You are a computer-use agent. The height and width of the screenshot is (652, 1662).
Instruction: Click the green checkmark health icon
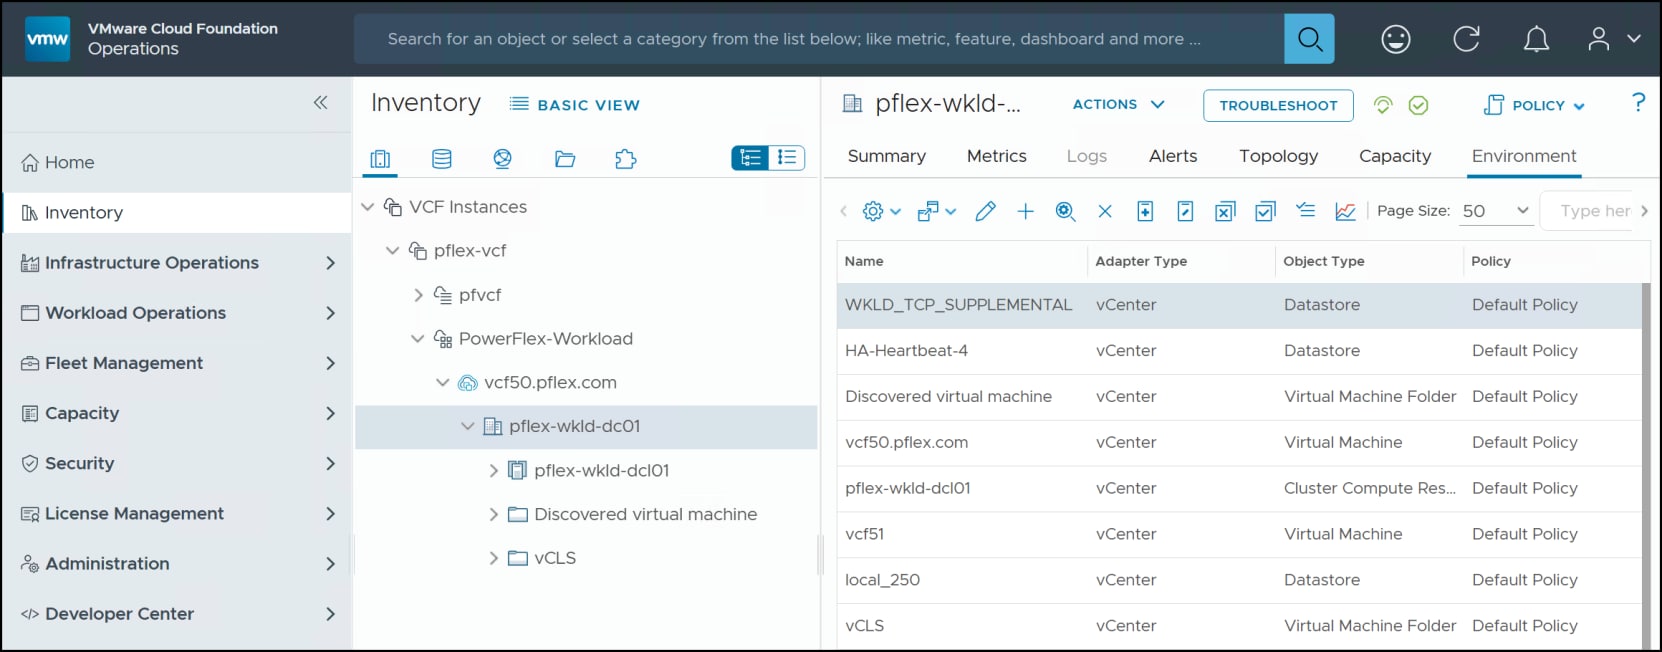point(1418,105)
